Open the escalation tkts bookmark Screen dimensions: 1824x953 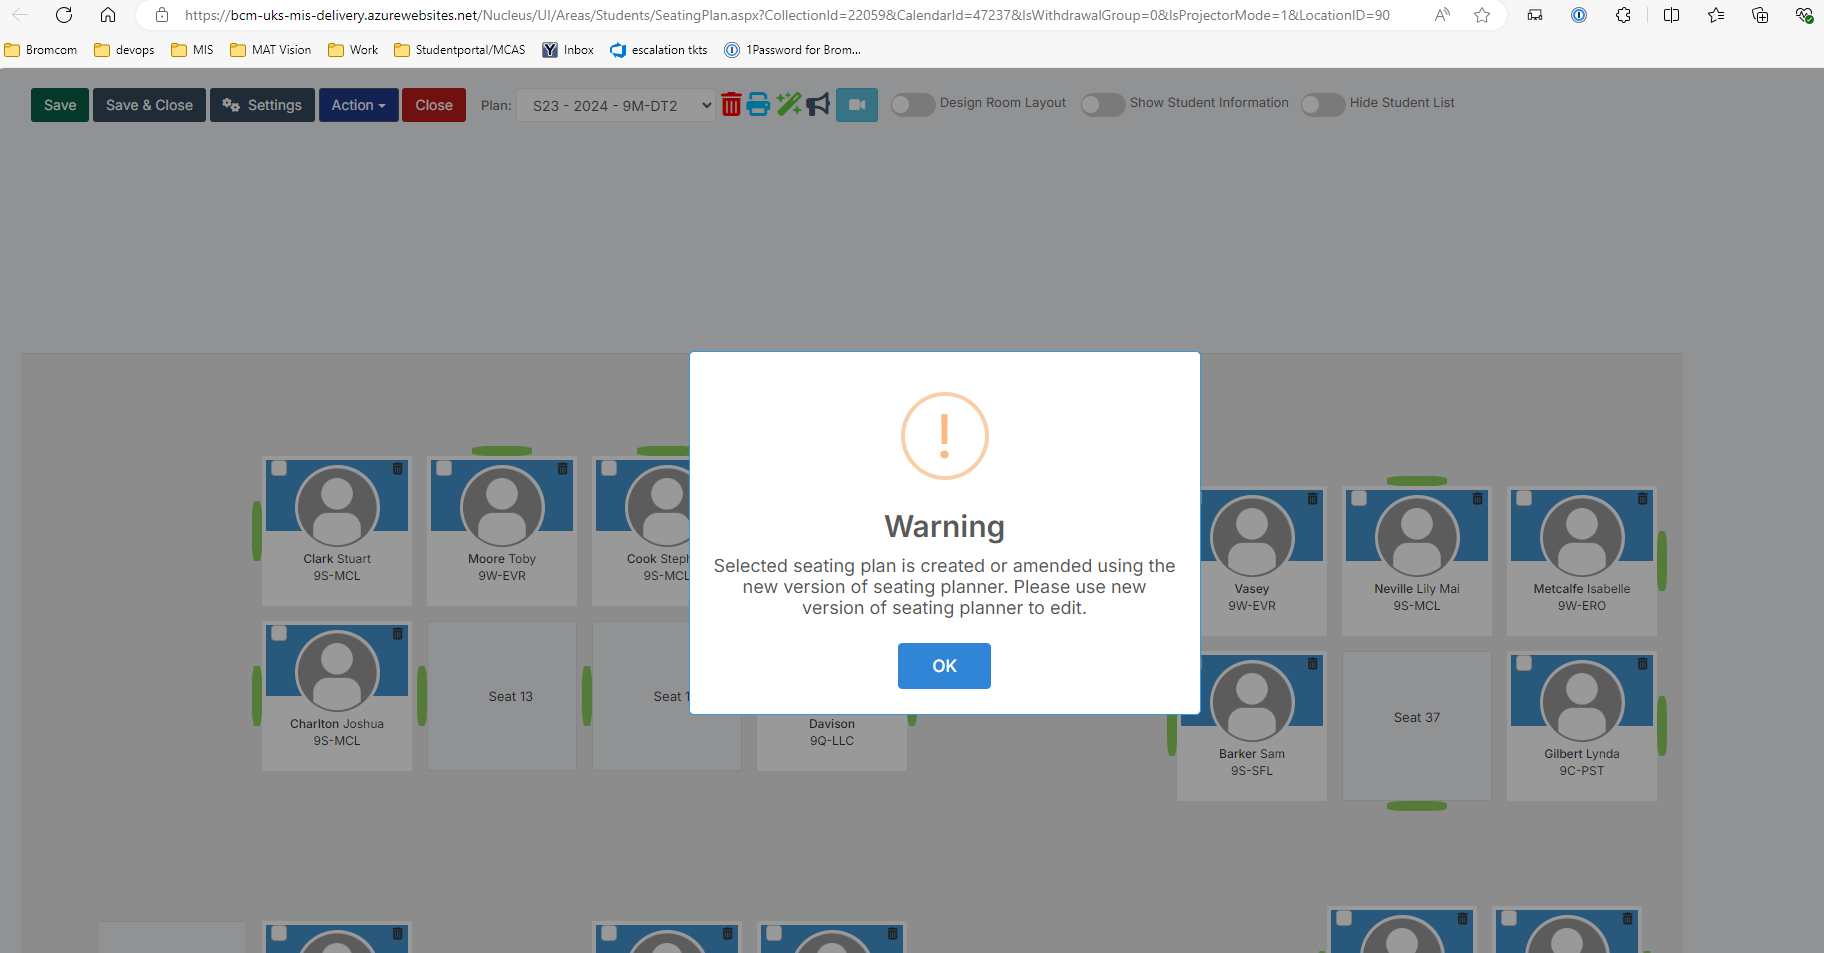point(659,50)
